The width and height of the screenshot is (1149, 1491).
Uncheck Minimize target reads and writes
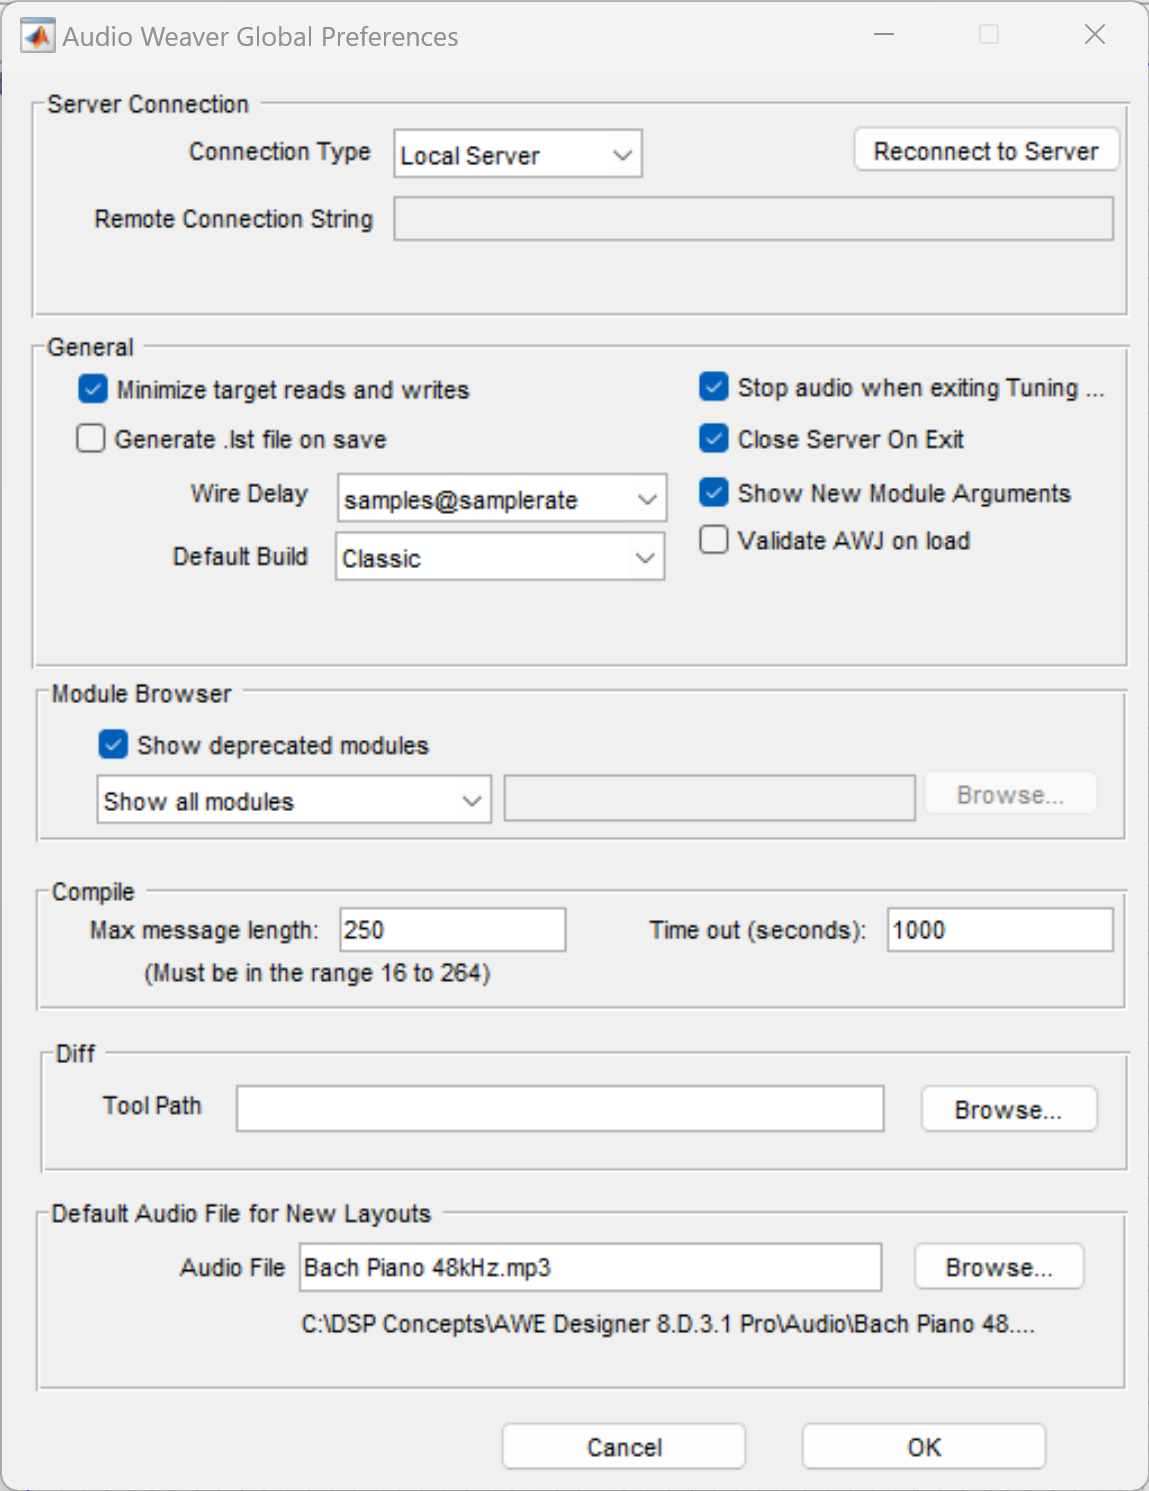coord(93,389)
